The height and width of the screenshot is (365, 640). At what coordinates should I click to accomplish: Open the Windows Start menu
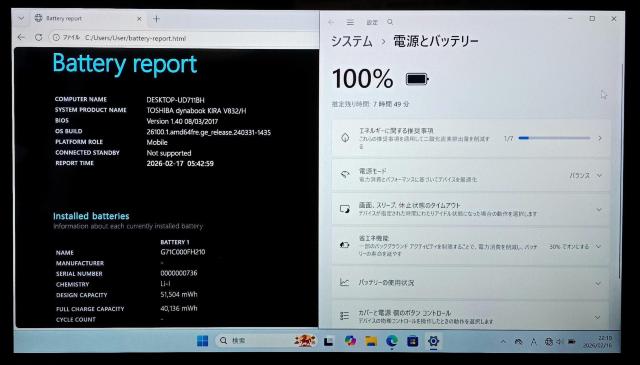(202, 341)
